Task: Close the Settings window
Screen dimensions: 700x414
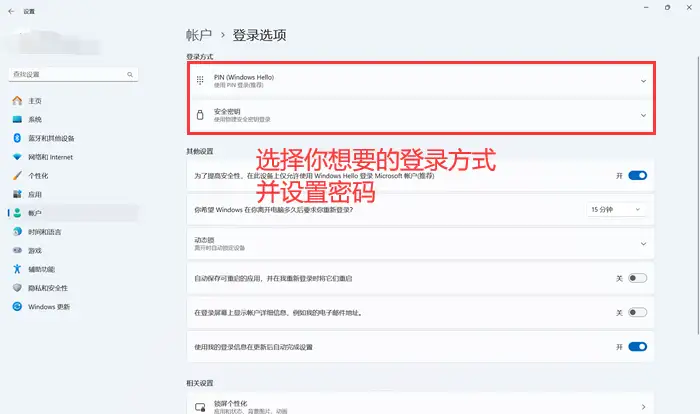Action: [x=689, y=8]
